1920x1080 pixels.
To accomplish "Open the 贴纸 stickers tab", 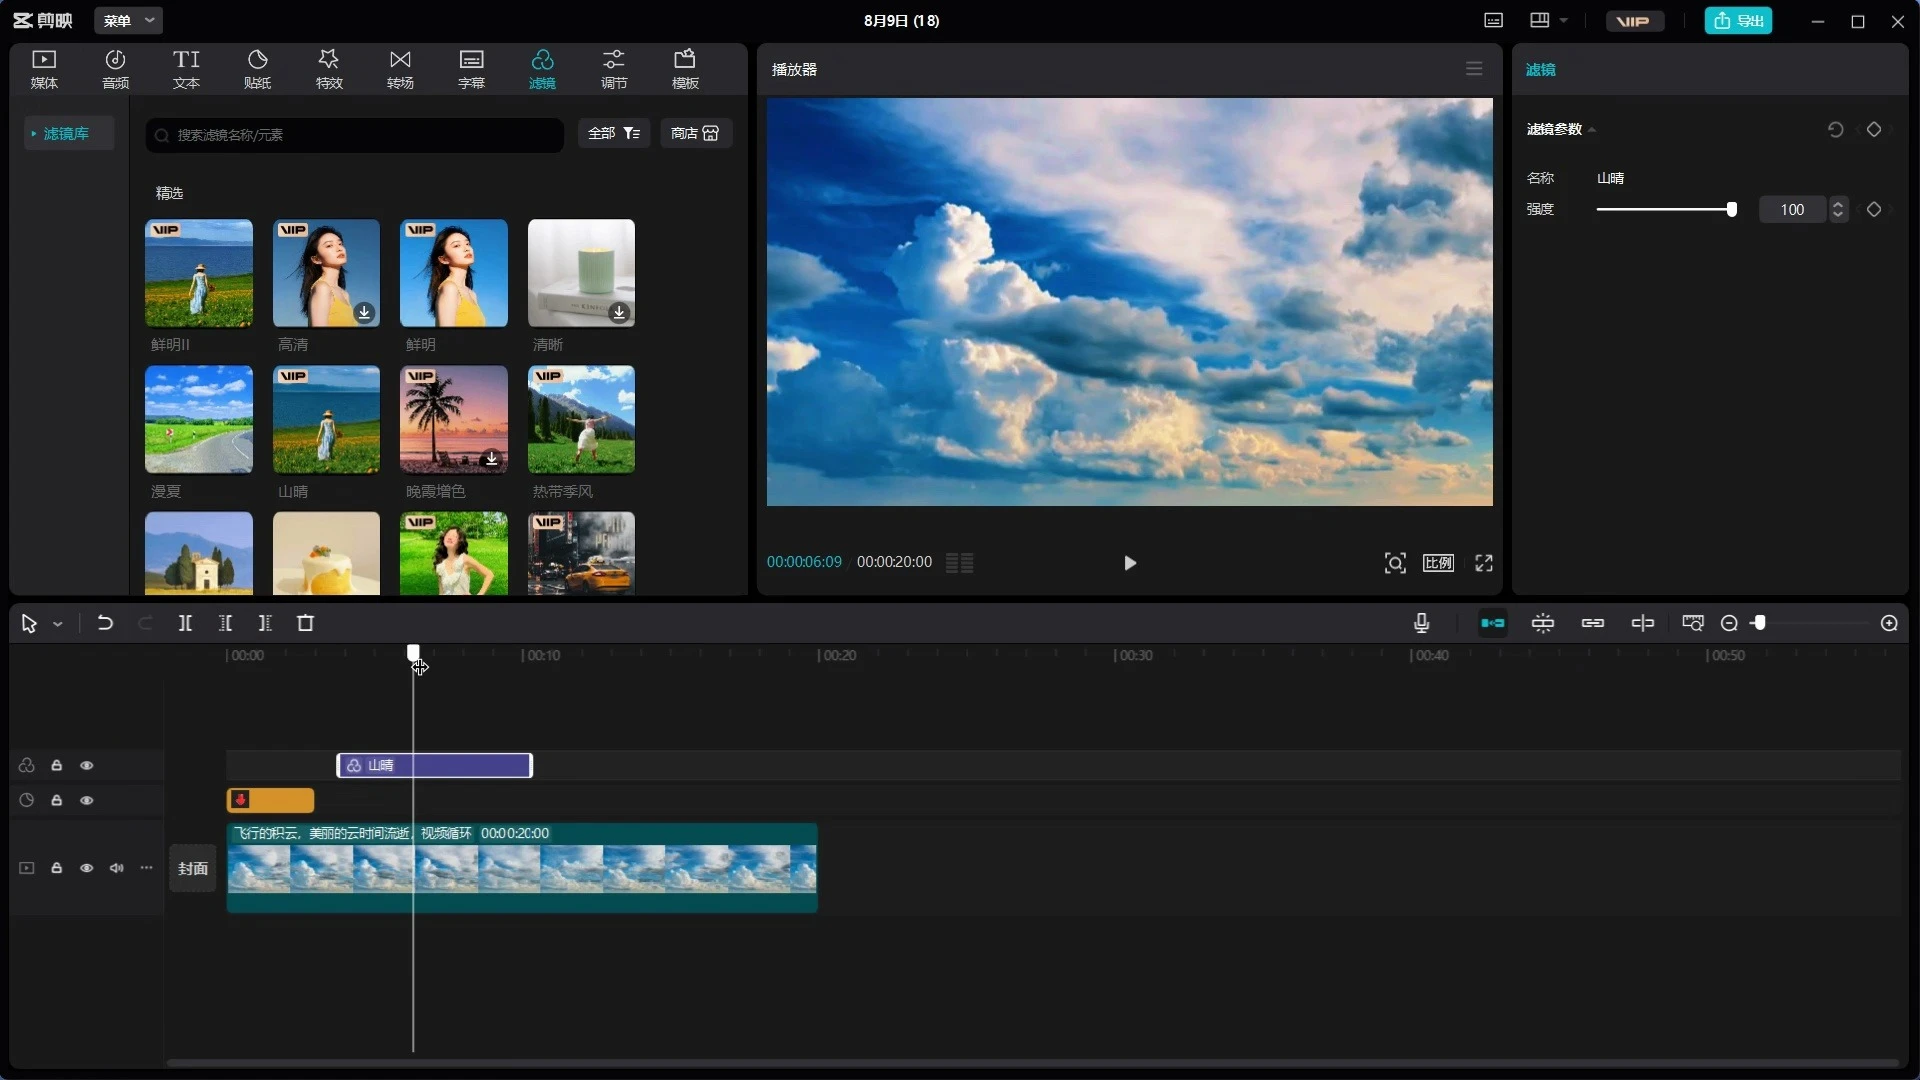I will tap(257, 69).
